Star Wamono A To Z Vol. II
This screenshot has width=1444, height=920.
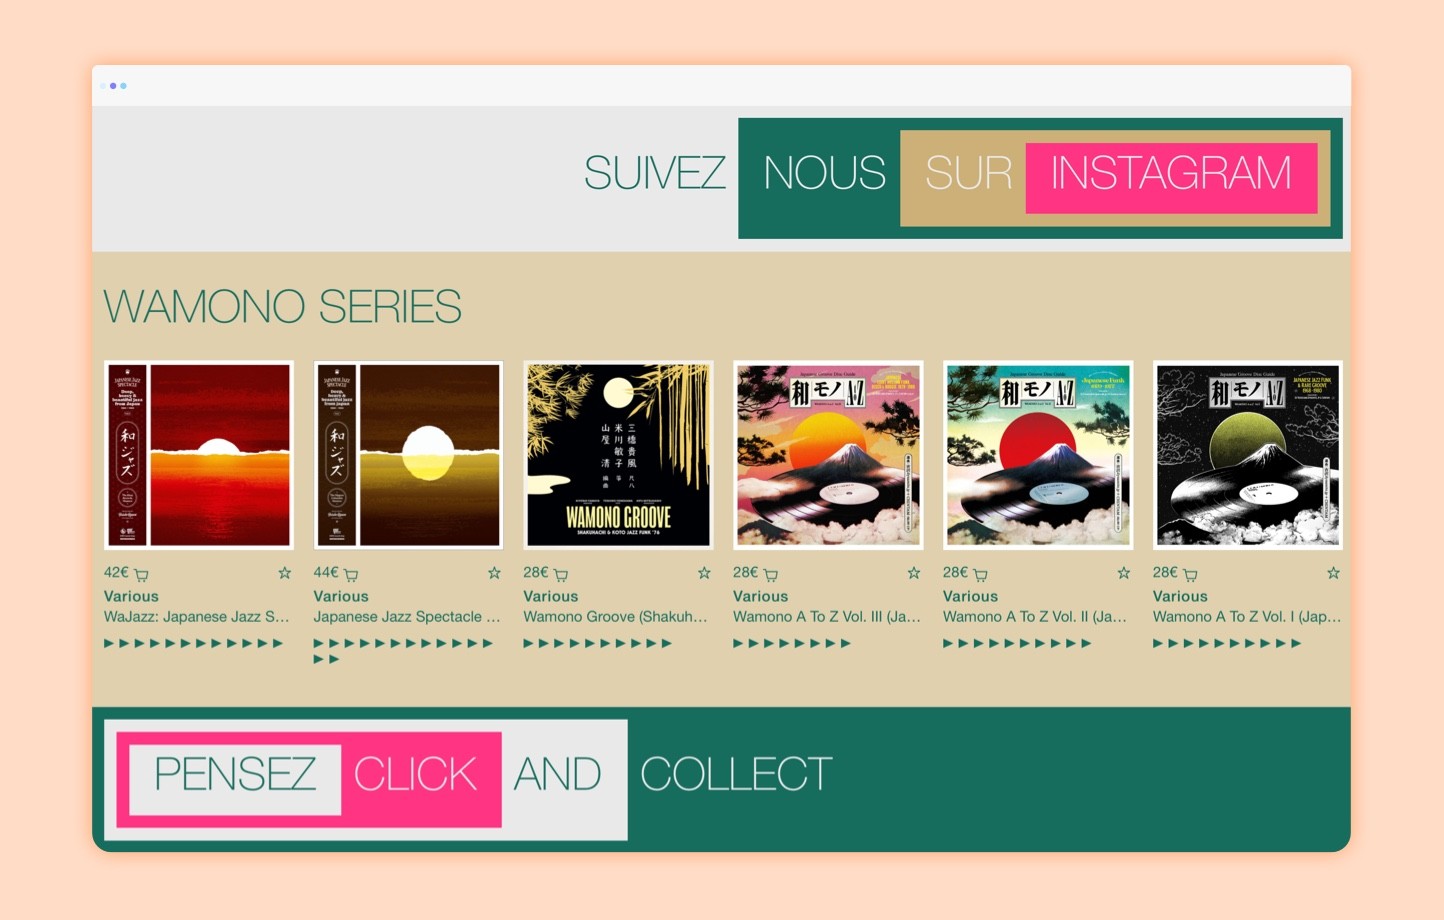point(1124,573)
